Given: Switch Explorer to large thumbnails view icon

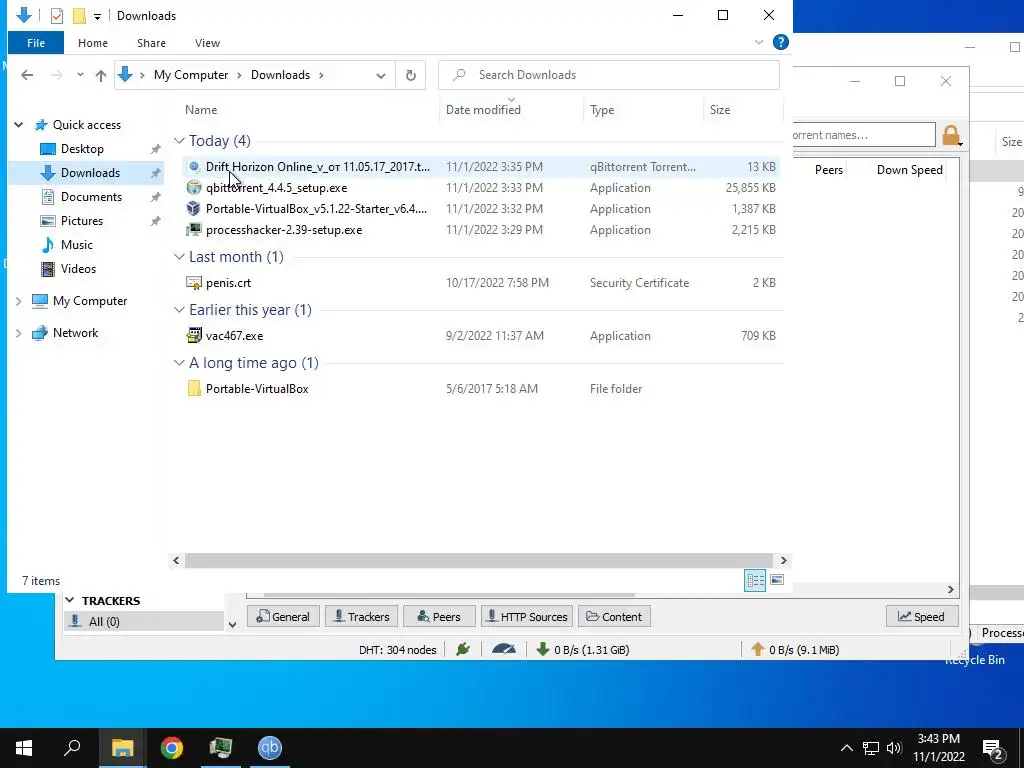Looking at the screenshot, I should tap(777, 580).
